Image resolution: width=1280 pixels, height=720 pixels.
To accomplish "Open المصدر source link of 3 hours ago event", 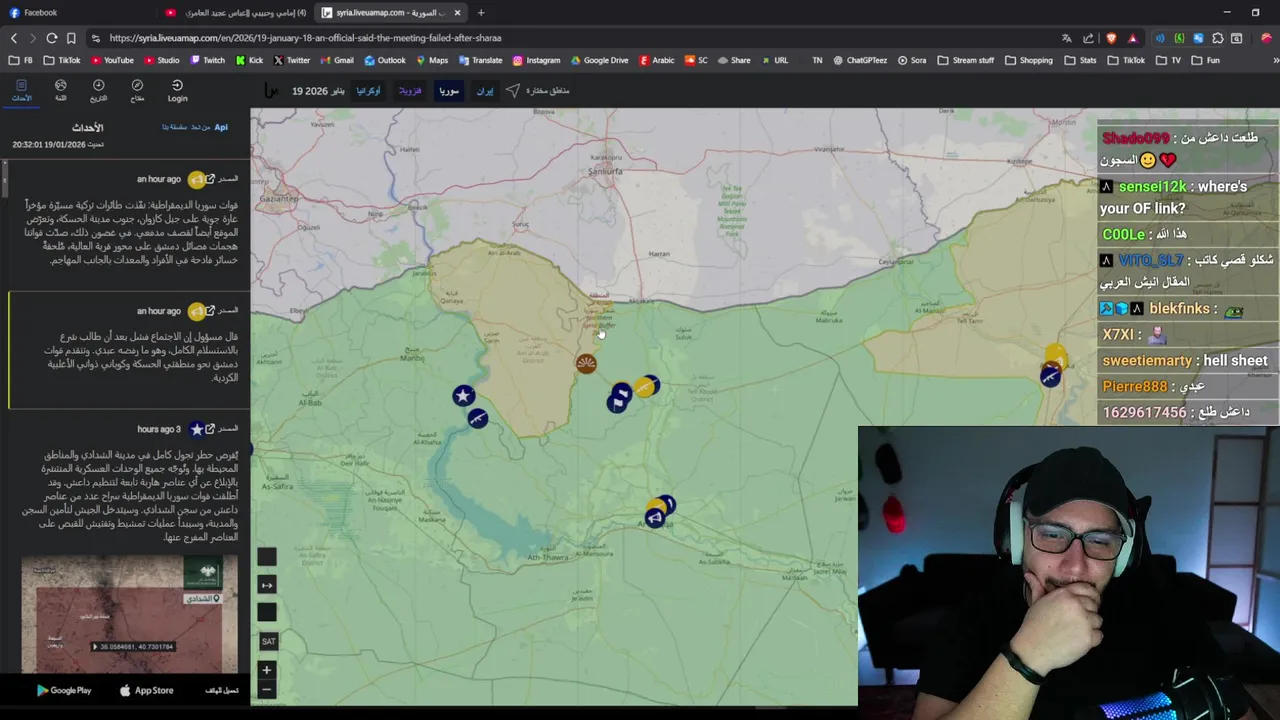I will click(x=228, y=429).
